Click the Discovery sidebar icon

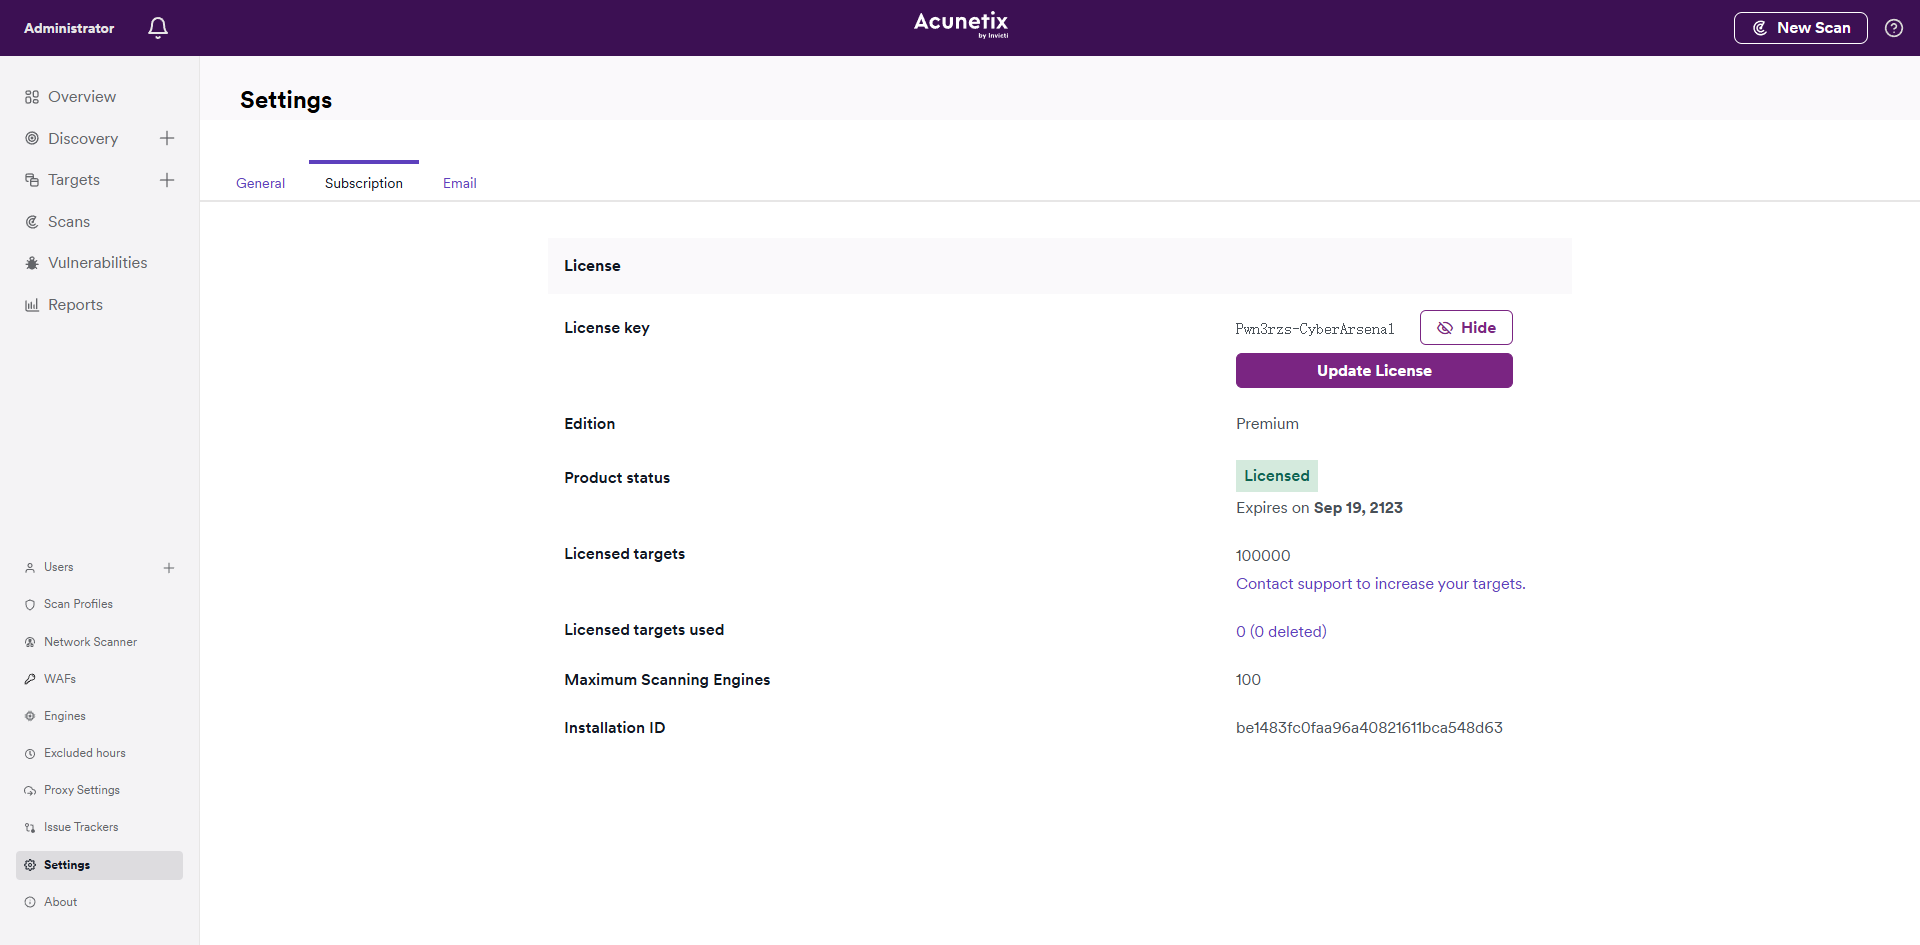pyautogui.click(x=32, y=138)
